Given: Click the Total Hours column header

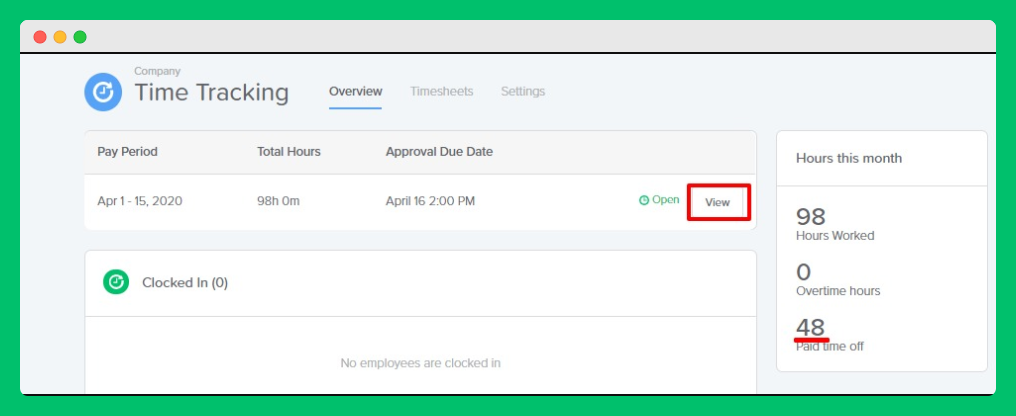Looking at the screenshot, I should click(289, 152).
